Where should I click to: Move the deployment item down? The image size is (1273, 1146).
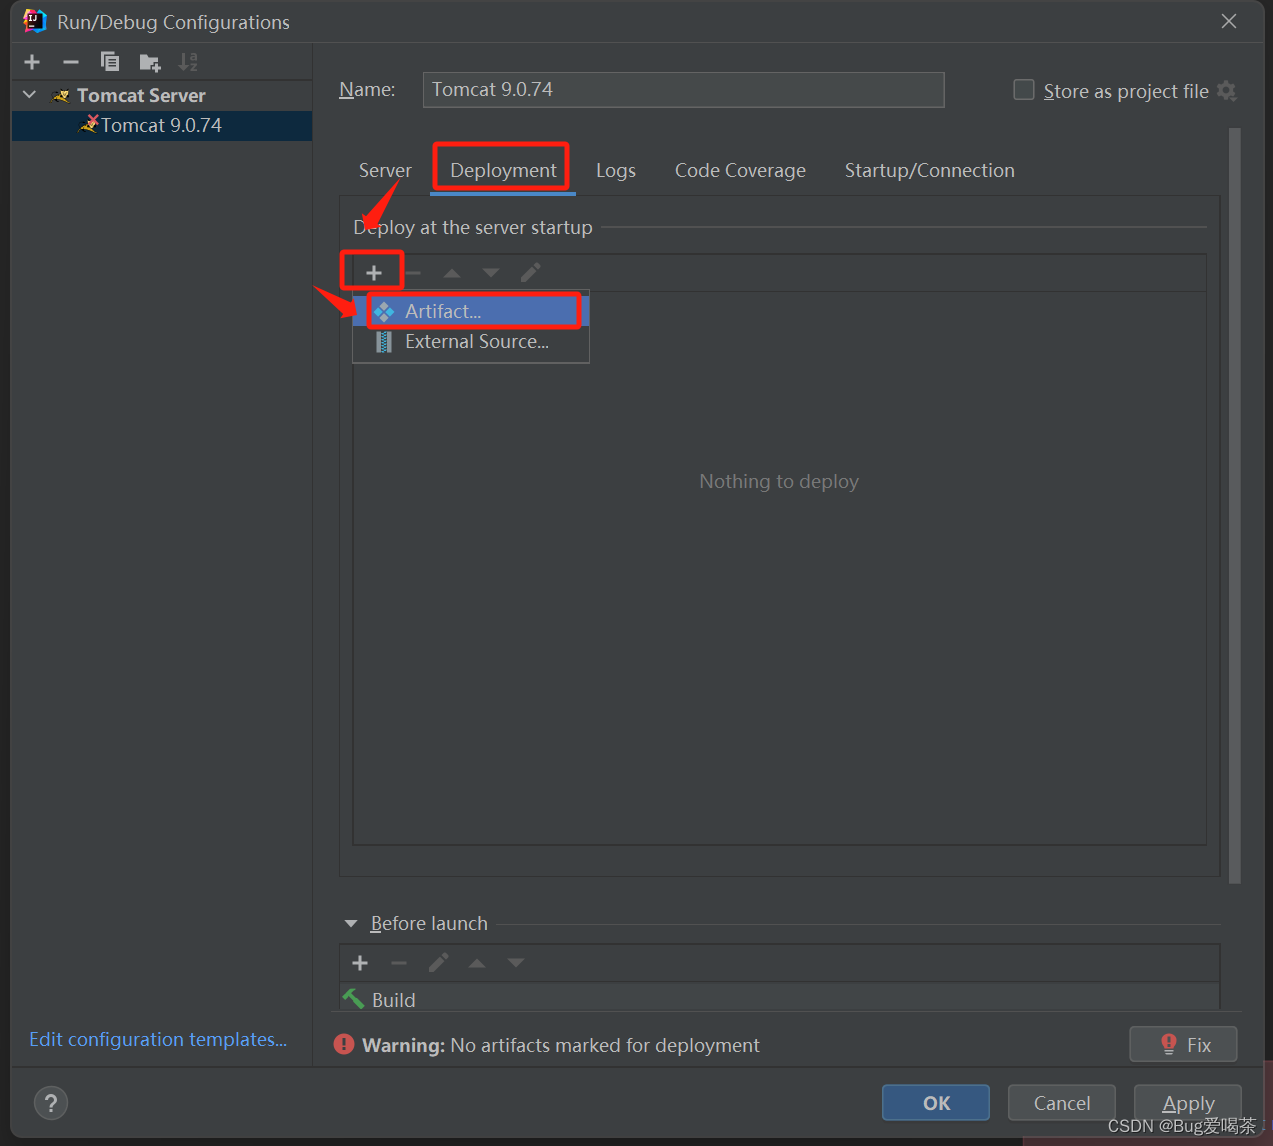tap(491, 272)
